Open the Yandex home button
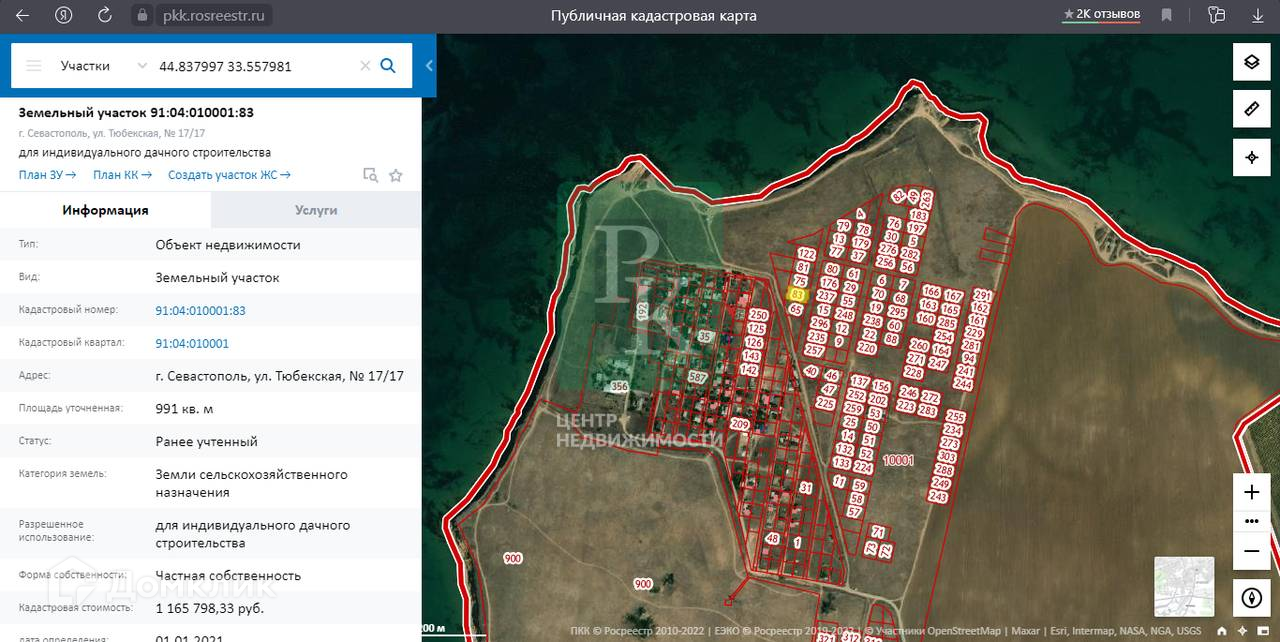 [64, 16]
